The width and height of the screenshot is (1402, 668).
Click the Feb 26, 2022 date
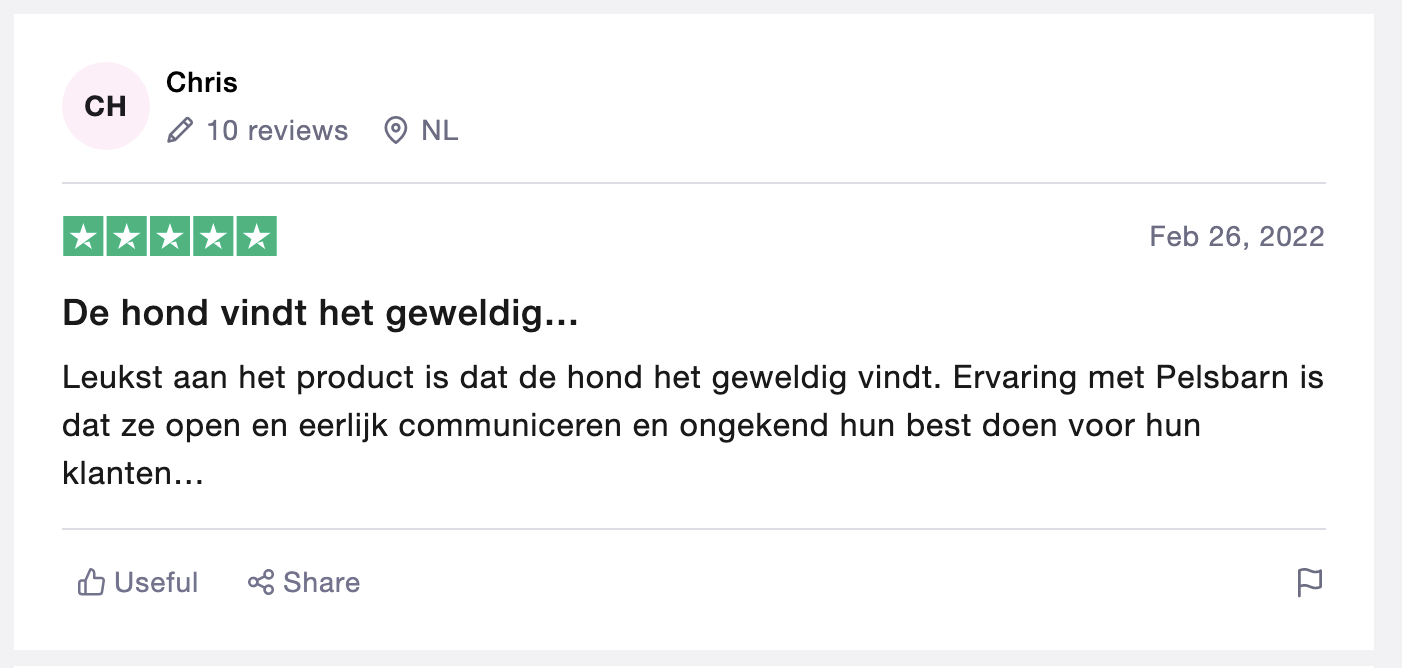coord(1237,237)
